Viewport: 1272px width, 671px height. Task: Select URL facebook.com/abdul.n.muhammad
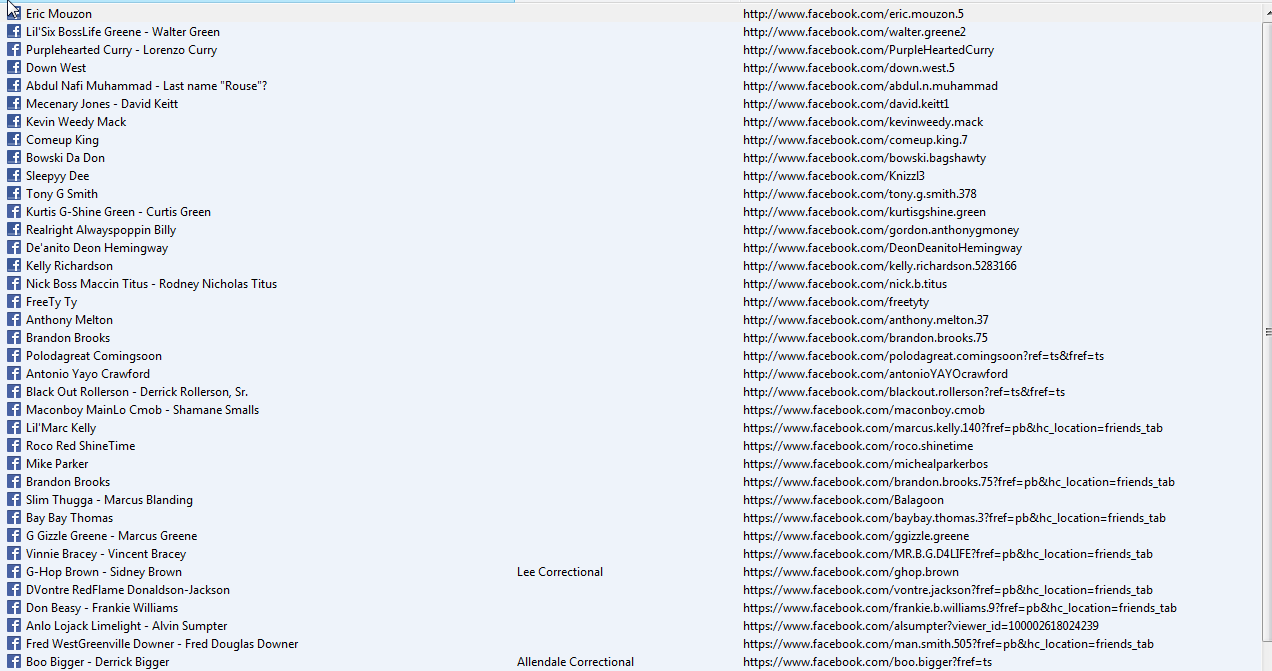[x=870, y=86]
